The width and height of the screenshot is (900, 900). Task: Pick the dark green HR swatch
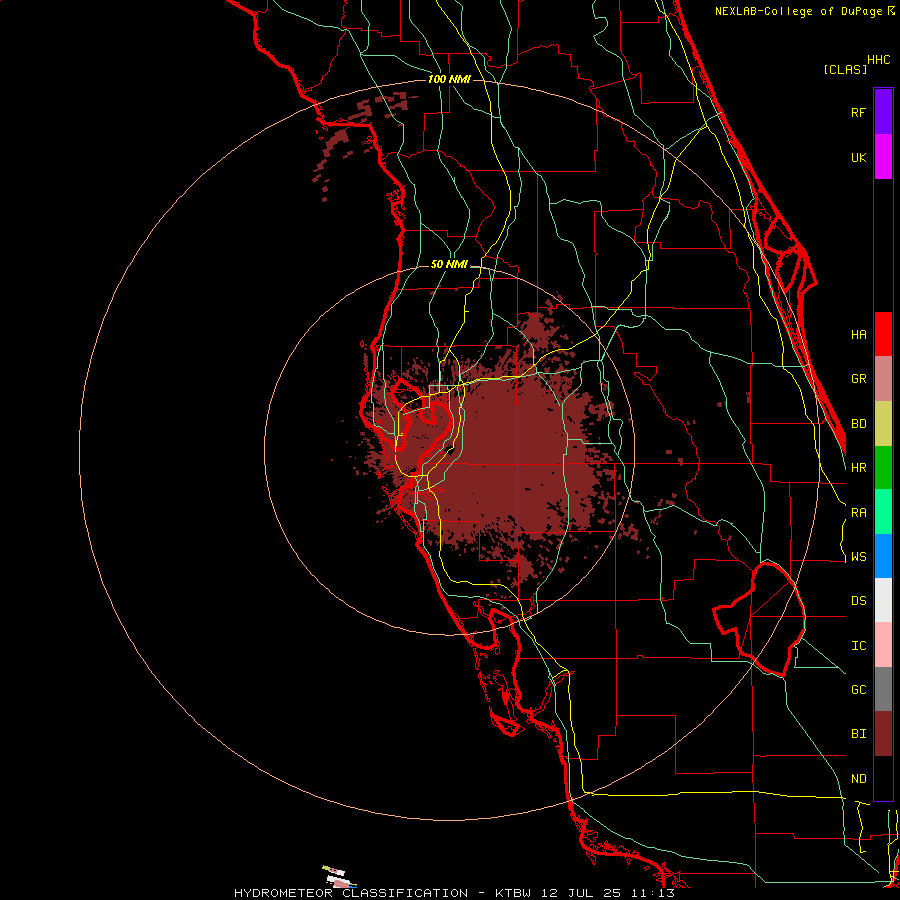pyautogui.click(x=883, y=468)
